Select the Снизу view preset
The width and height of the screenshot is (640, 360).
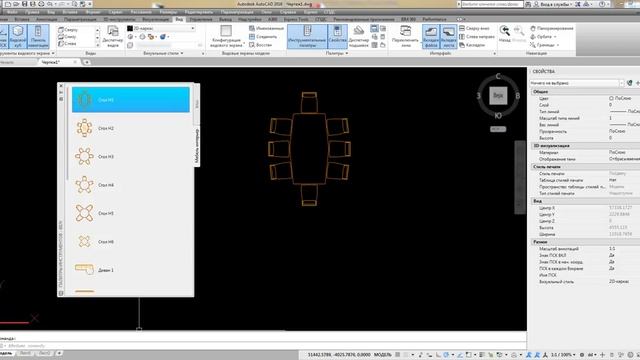(68, 36)
